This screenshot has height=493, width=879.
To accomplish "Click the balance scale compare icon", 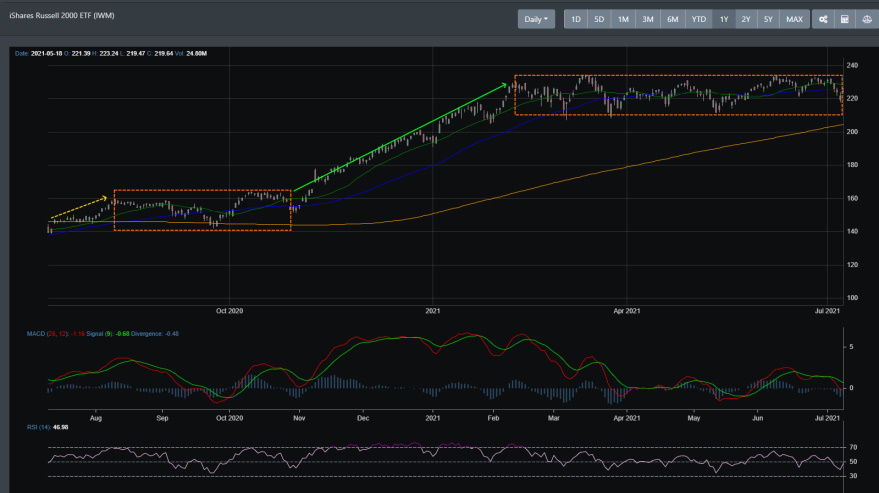I will pyautogui.click(x=867, y=19).
